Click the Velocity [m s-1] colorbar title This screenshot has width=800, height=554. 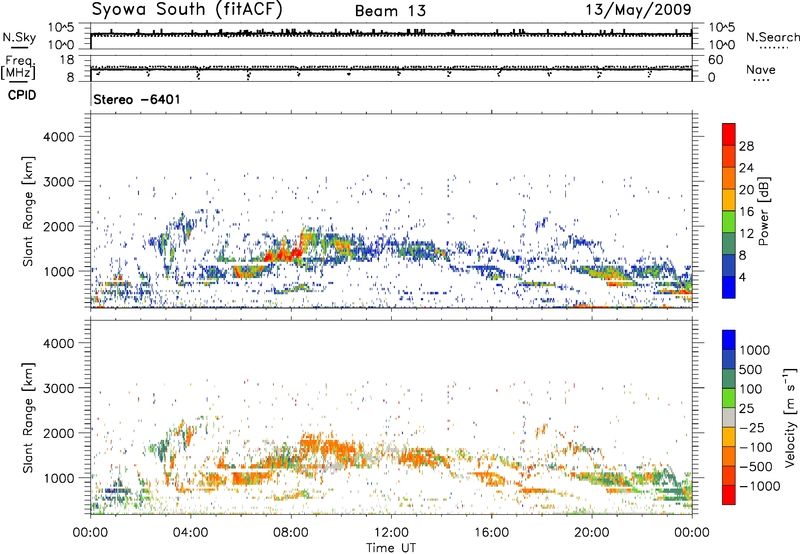pyautogui.click(x=790, y=417)
